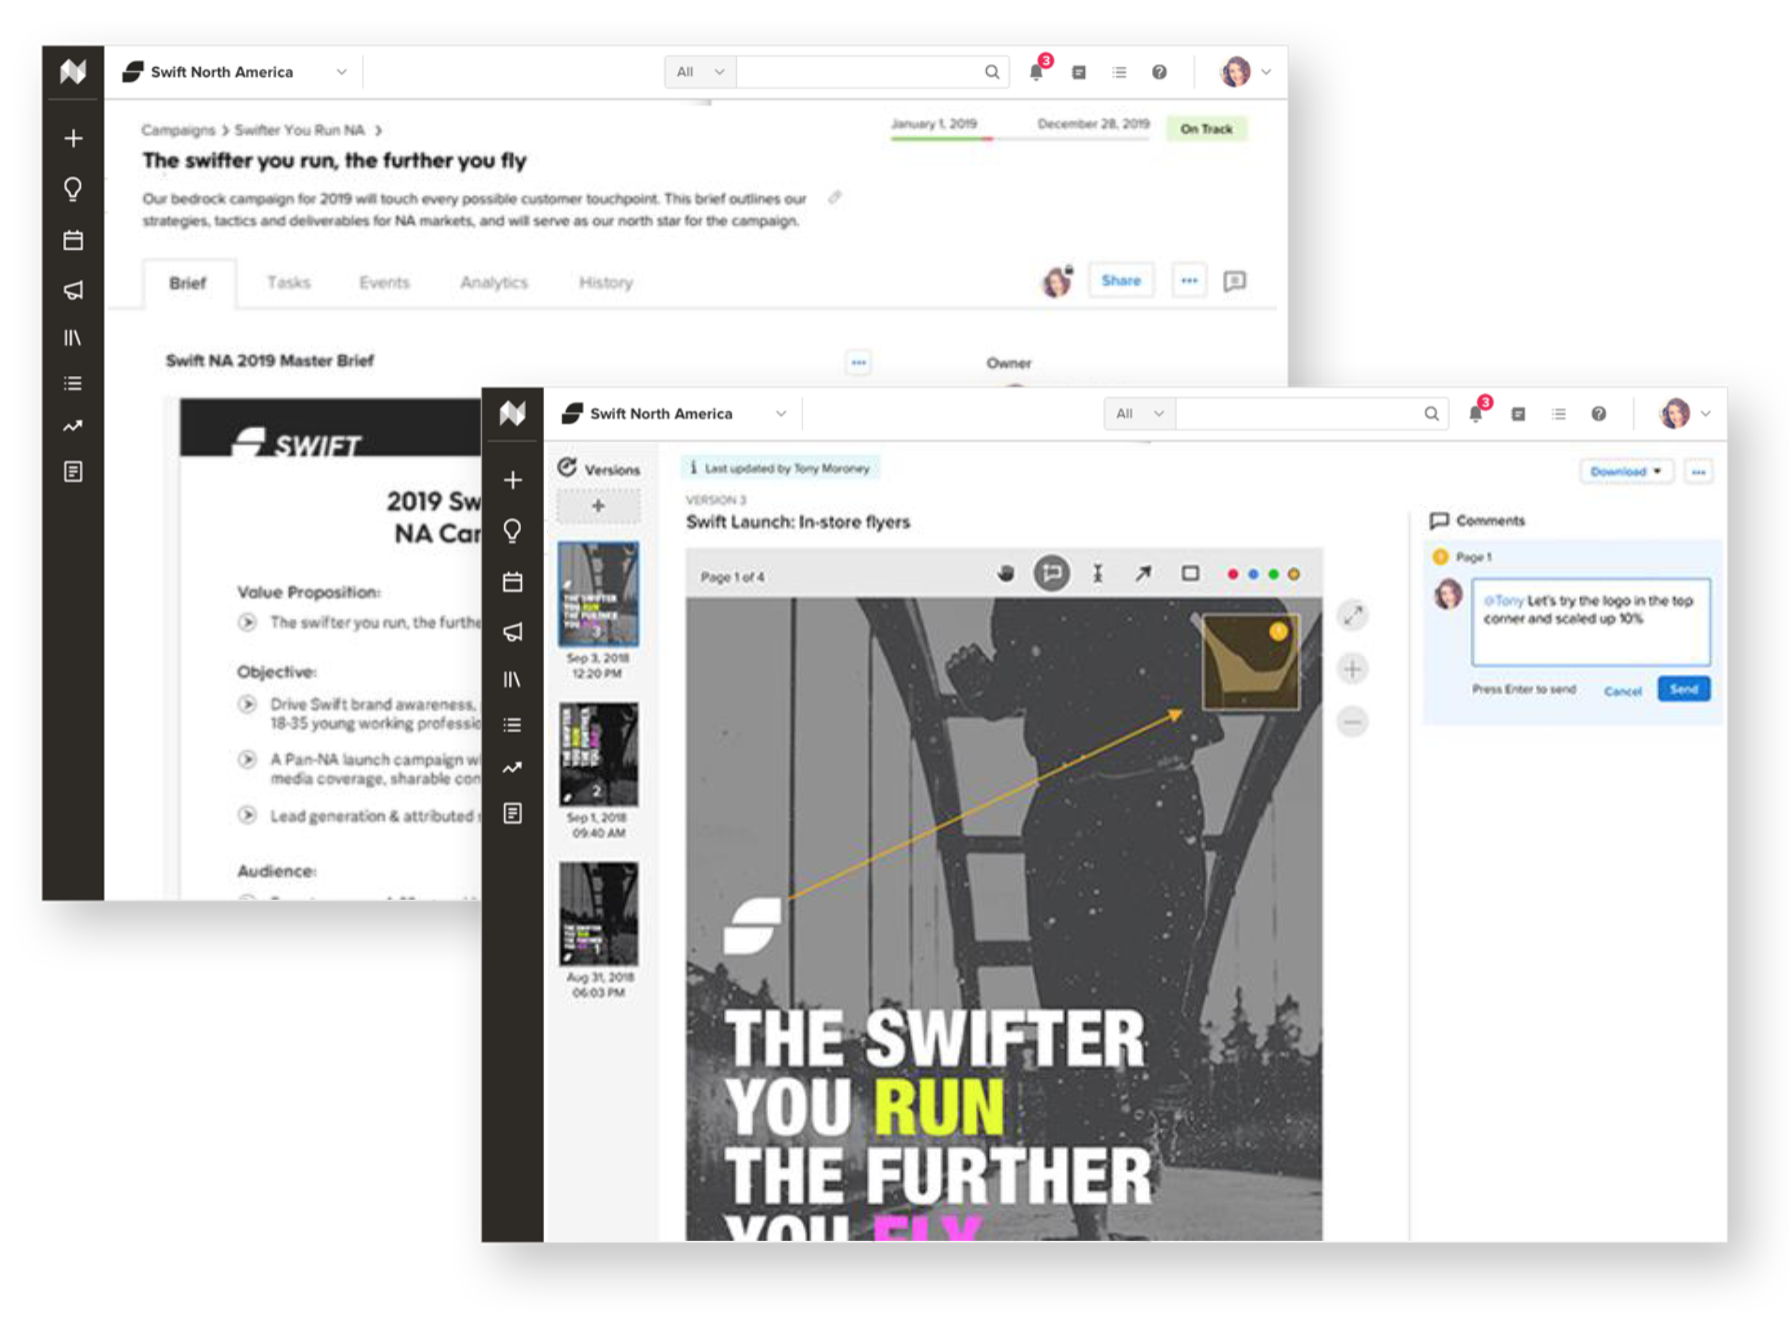Click the pencil icon to edit campaign description
The image size is (1790, 1321).
pos(835,198)
